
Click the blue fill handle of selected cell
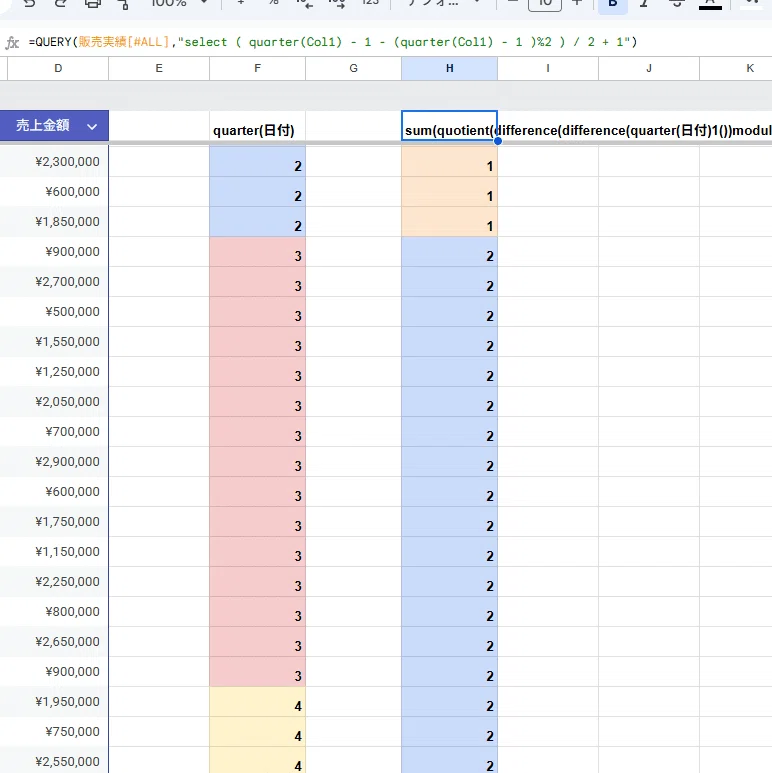click(x=498, y=141)
